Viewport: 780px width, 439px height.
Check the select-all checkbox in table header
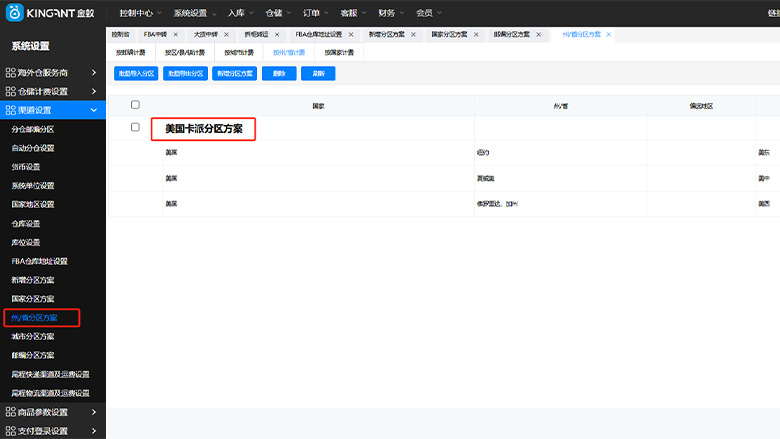135,104
